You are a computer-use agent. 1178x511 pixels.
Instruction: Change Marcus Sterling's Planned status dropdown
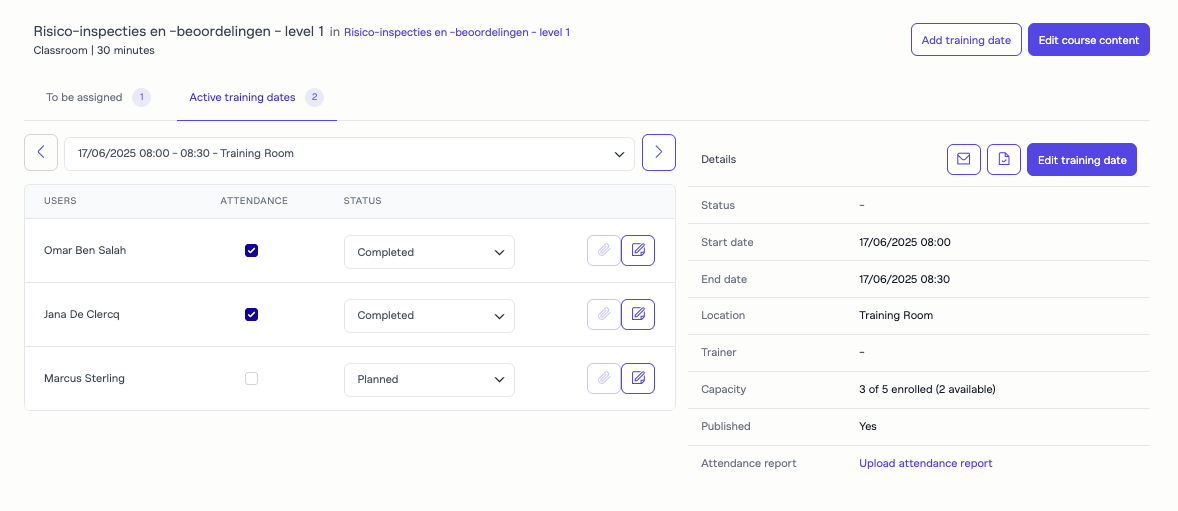[429, 380]
